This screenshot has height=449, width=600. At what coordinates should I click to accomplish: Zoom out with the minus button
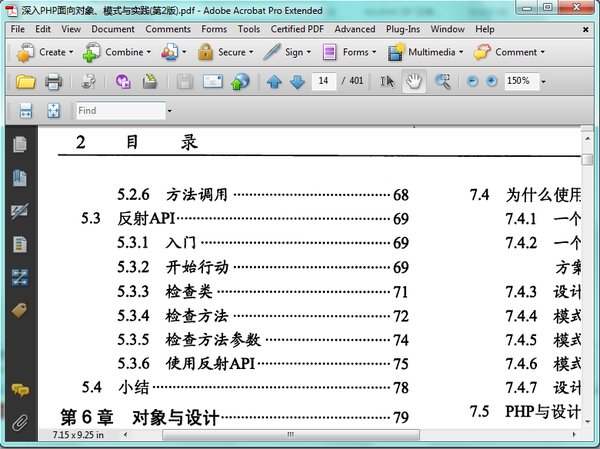click(x=473, y=81)
